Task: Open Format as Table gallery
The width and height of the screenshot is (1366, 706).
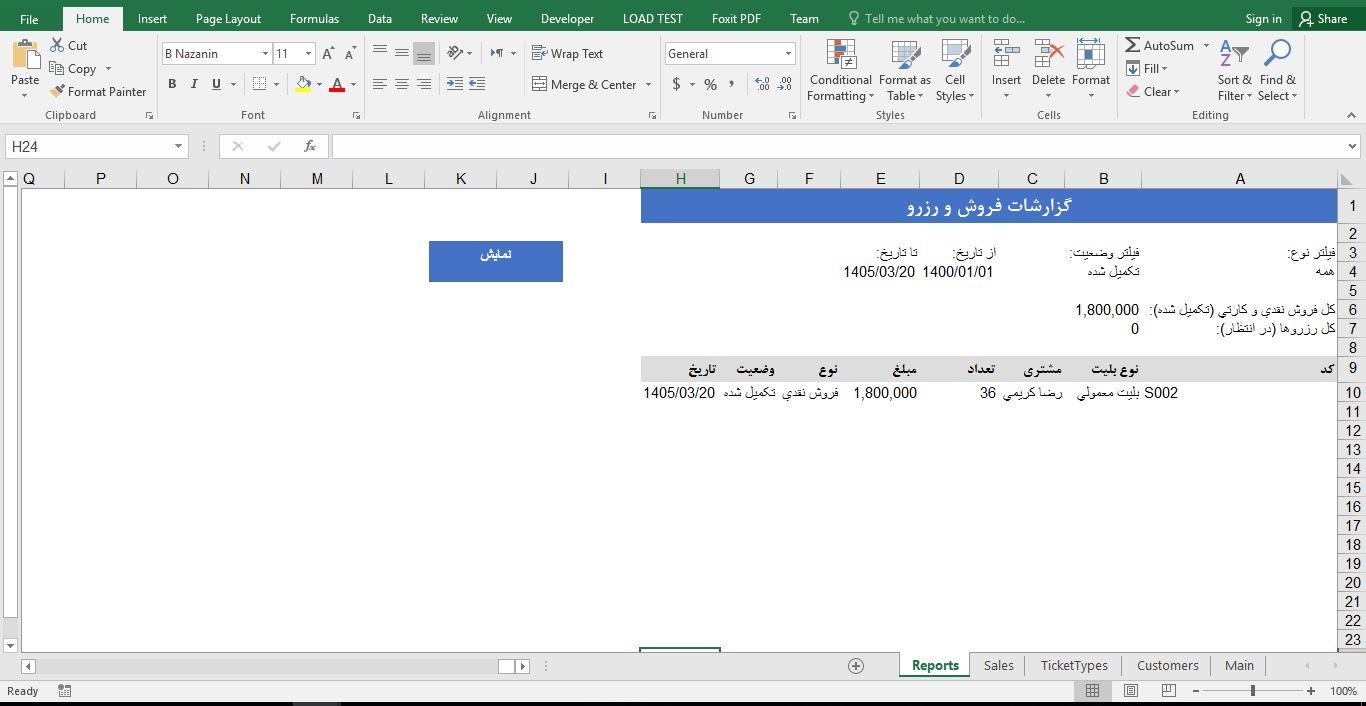Action: pos(905,70)
